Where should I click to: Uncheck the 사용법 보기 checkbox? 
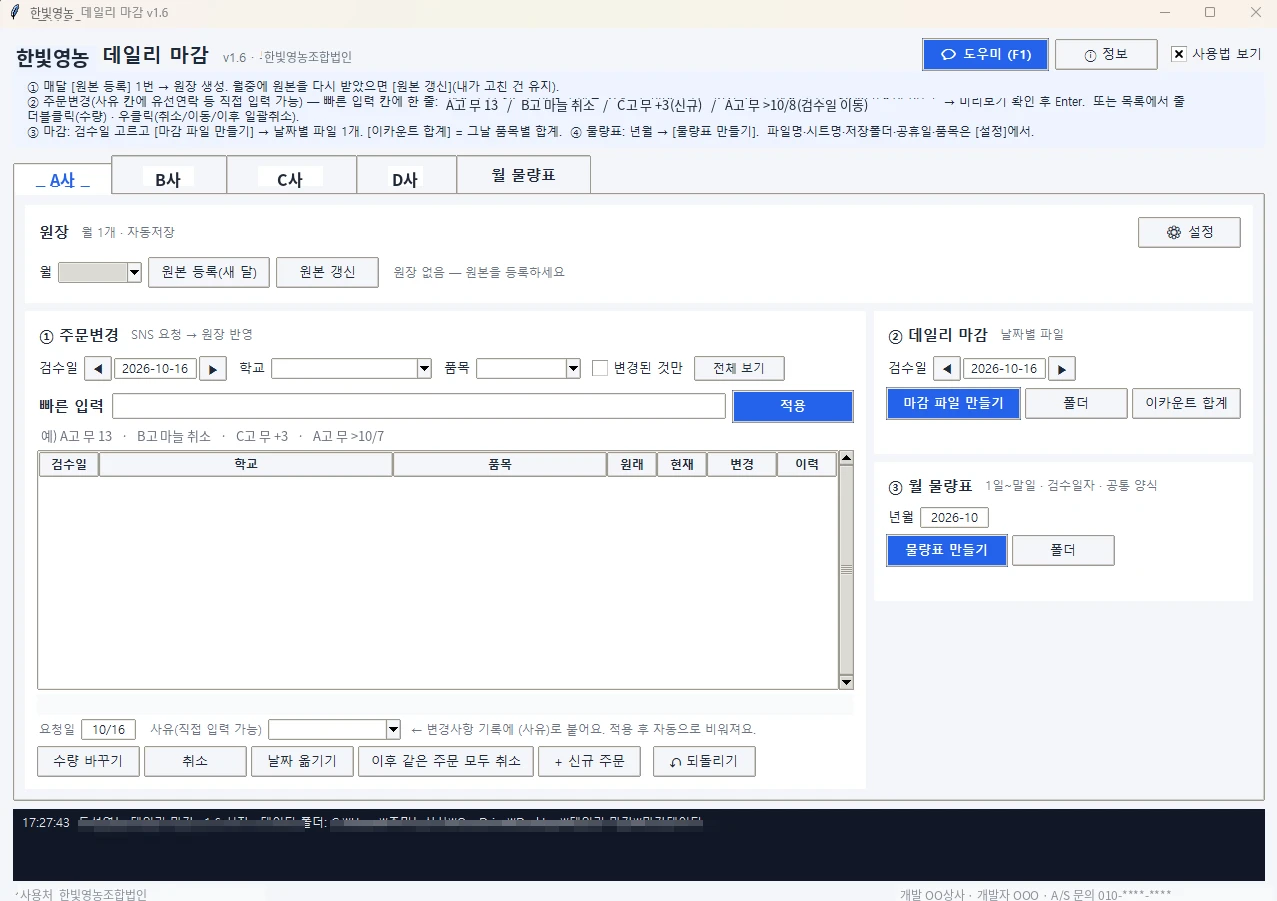click(x=1179, y=54)
